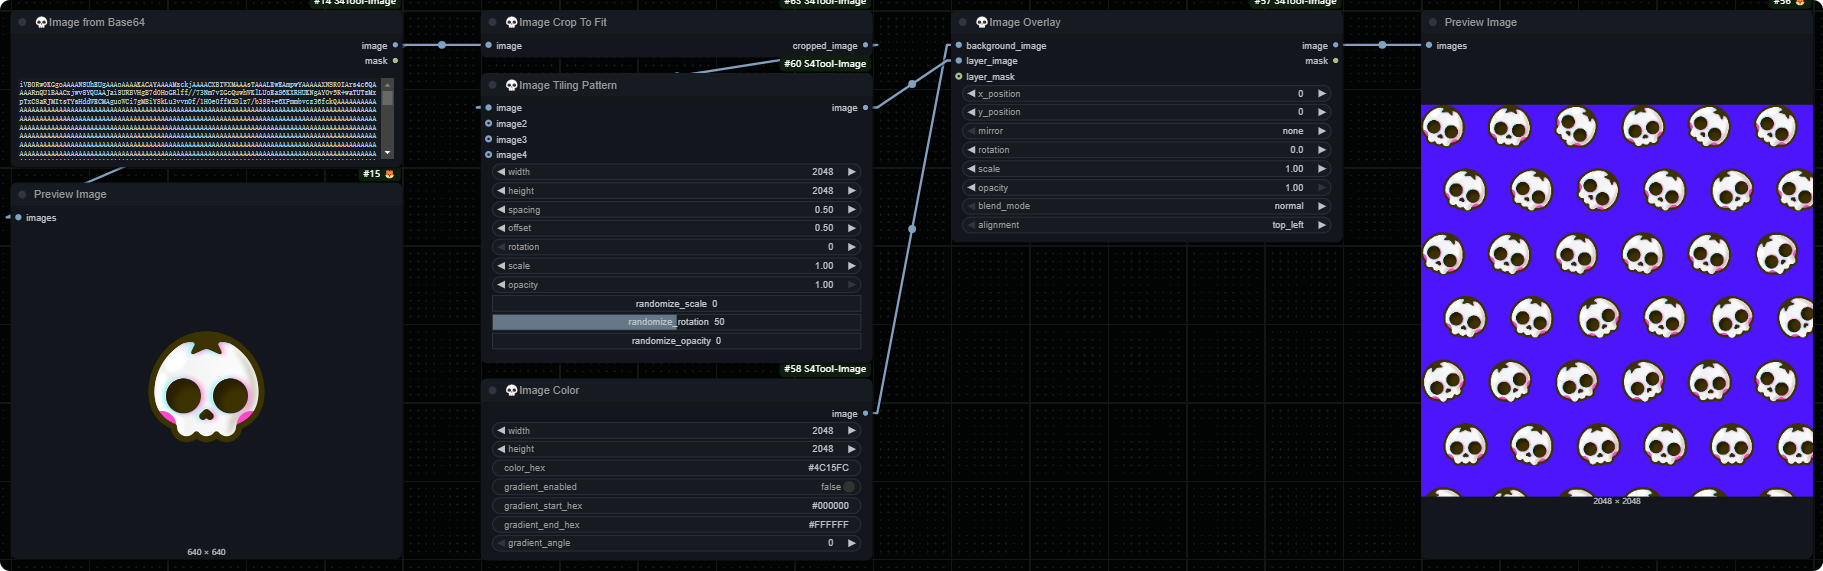This screenshot has height=571, width=1823.
Task: Click the #60 S4Tool-Image badge label
Action: click(824, 64)
